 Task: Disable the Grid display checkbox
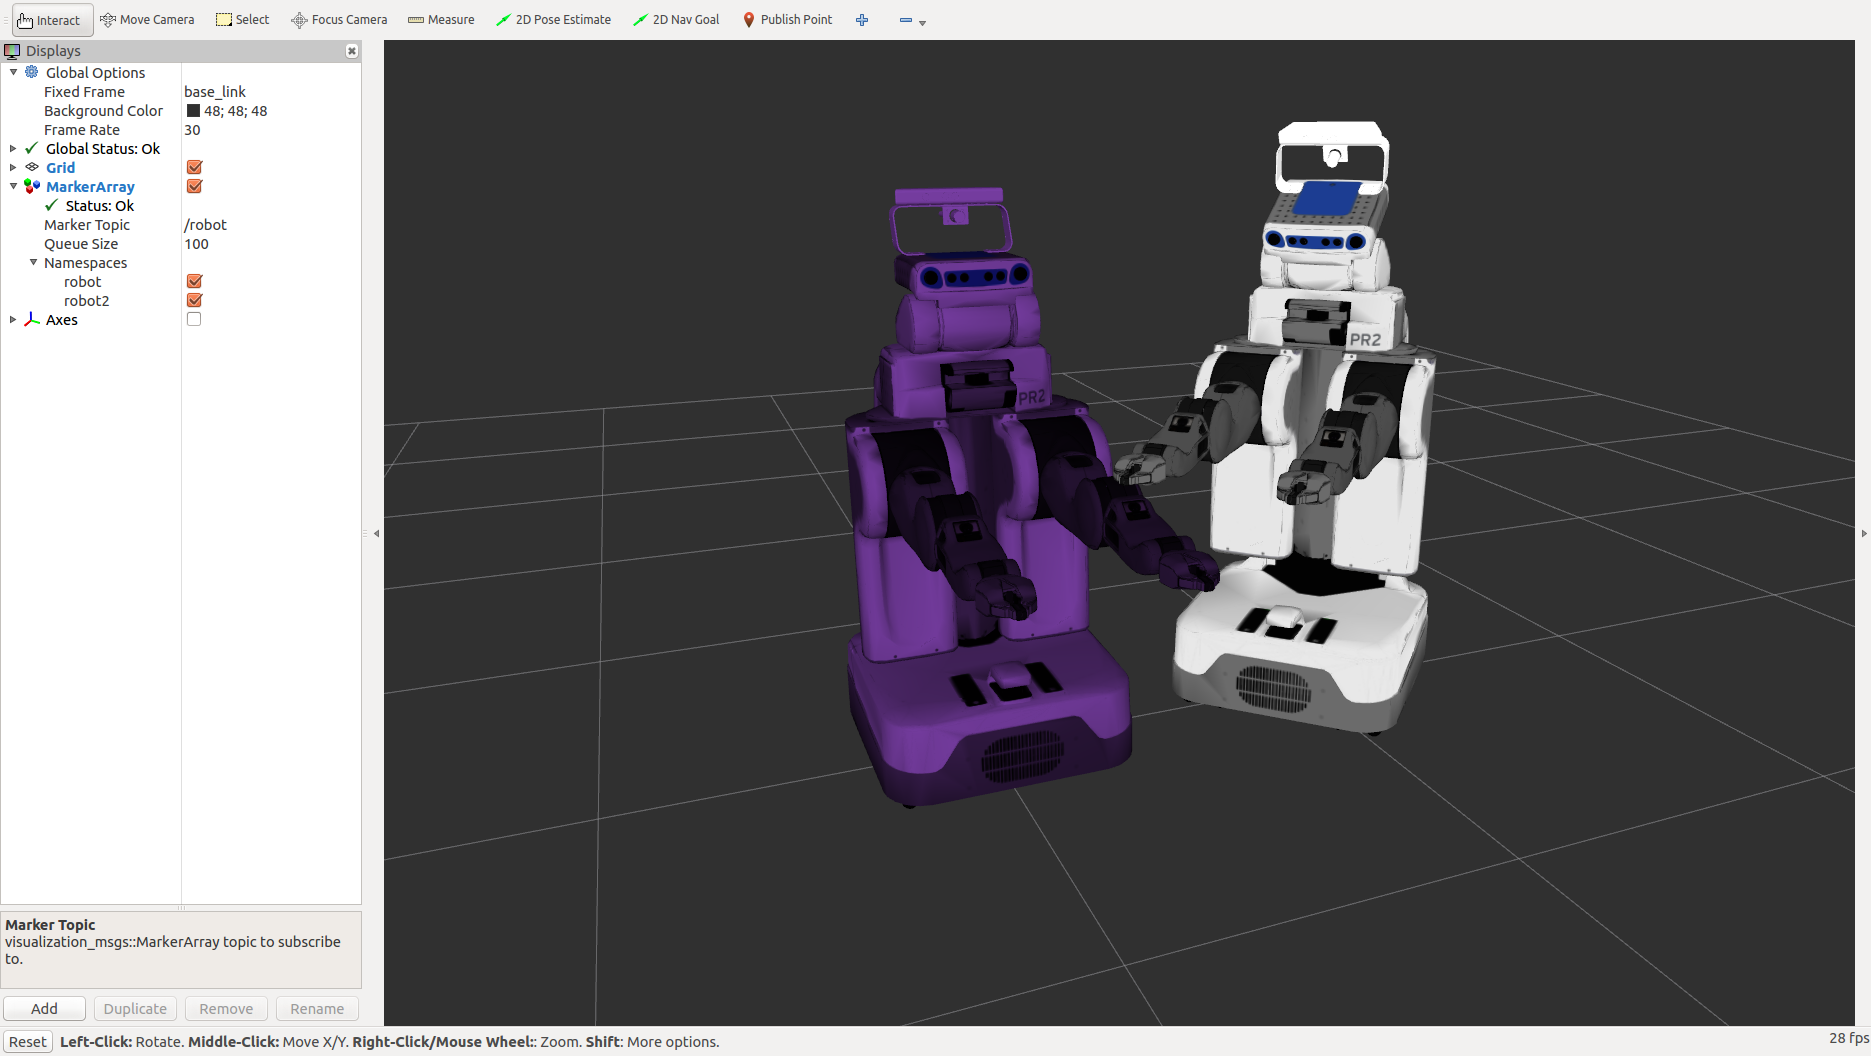[x=194, y=167]
